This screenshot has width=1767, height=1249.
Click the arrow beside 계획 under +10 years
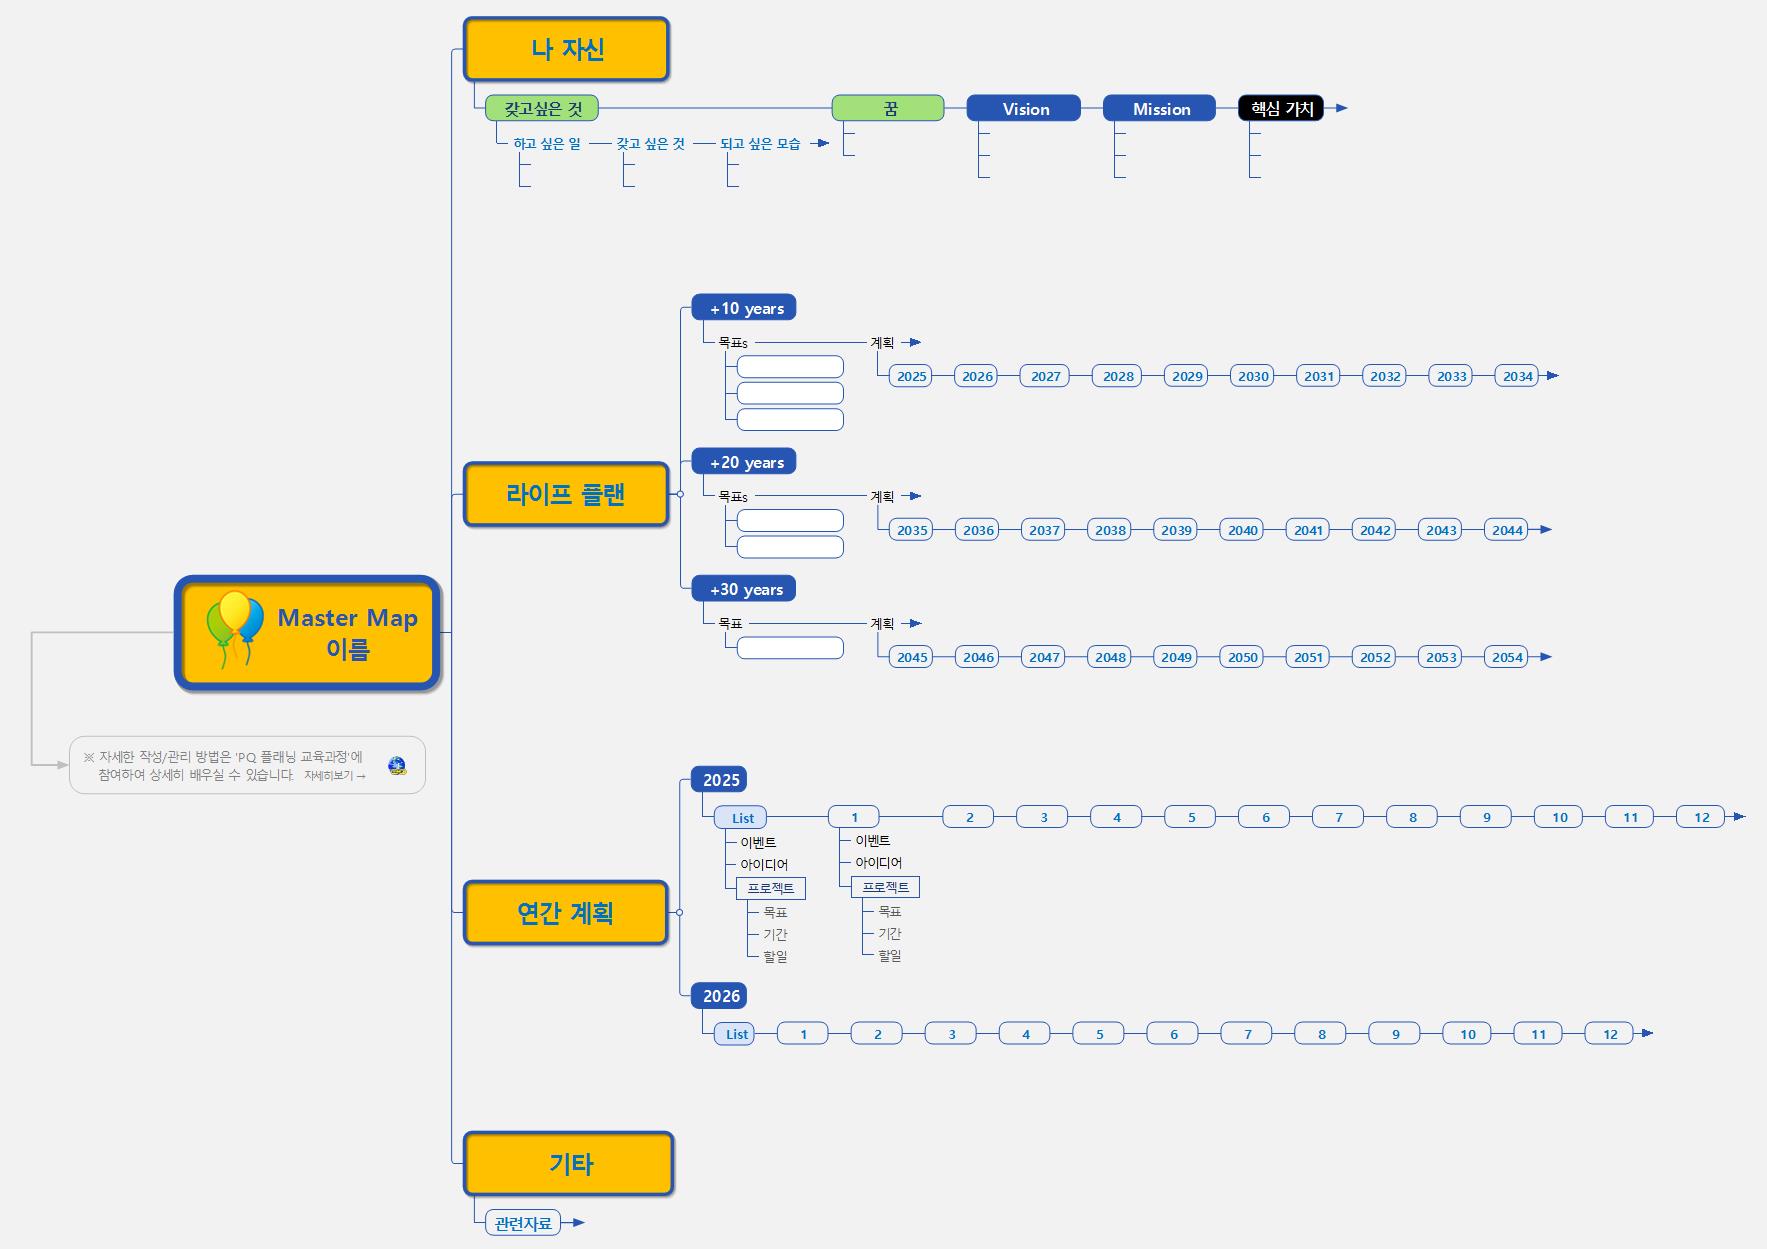pyautogui.click(x=914, y=342)
